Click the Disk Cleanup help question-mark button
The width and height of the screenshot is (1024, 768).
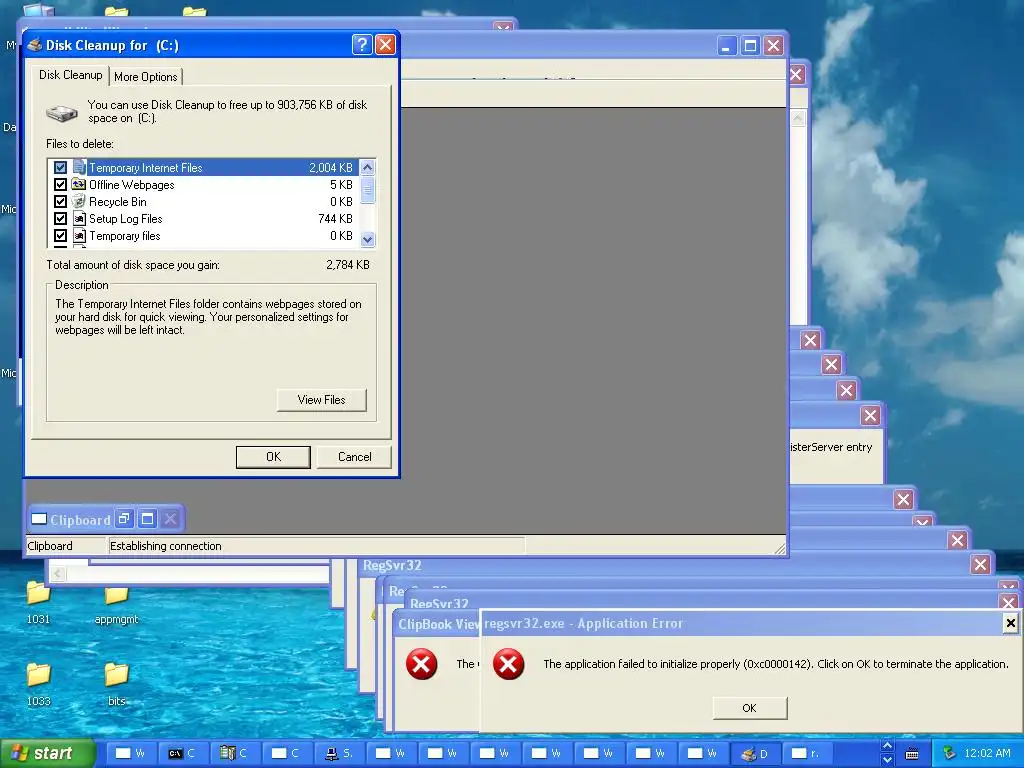[x=362, y=44]
